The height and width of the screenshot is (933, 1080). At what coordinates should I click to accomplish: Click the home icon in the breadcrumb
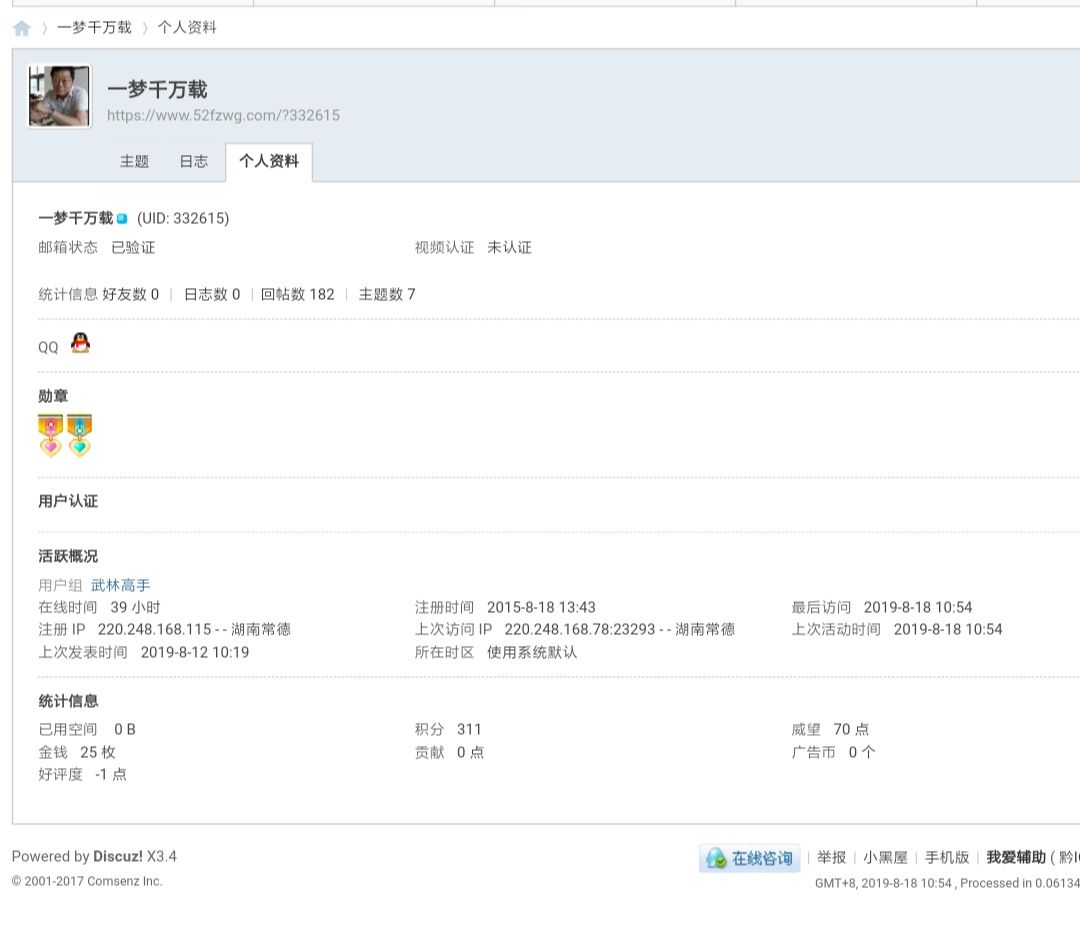22,28
